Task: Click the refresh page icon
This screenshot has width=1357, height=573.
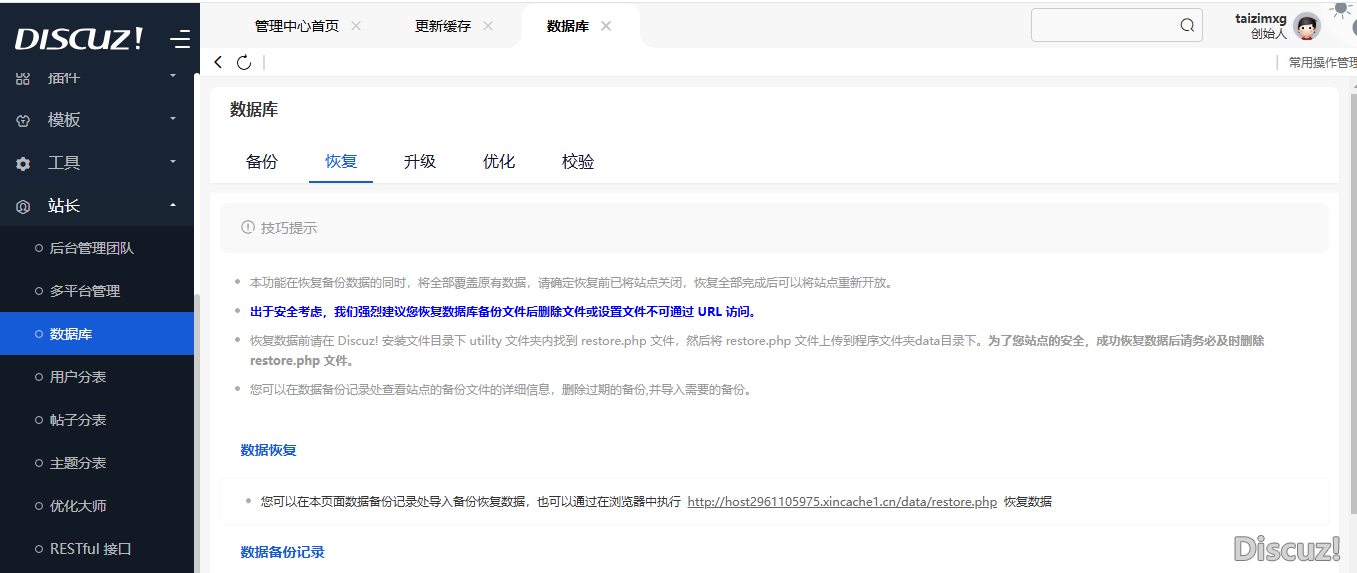Action: coord(244,63)
